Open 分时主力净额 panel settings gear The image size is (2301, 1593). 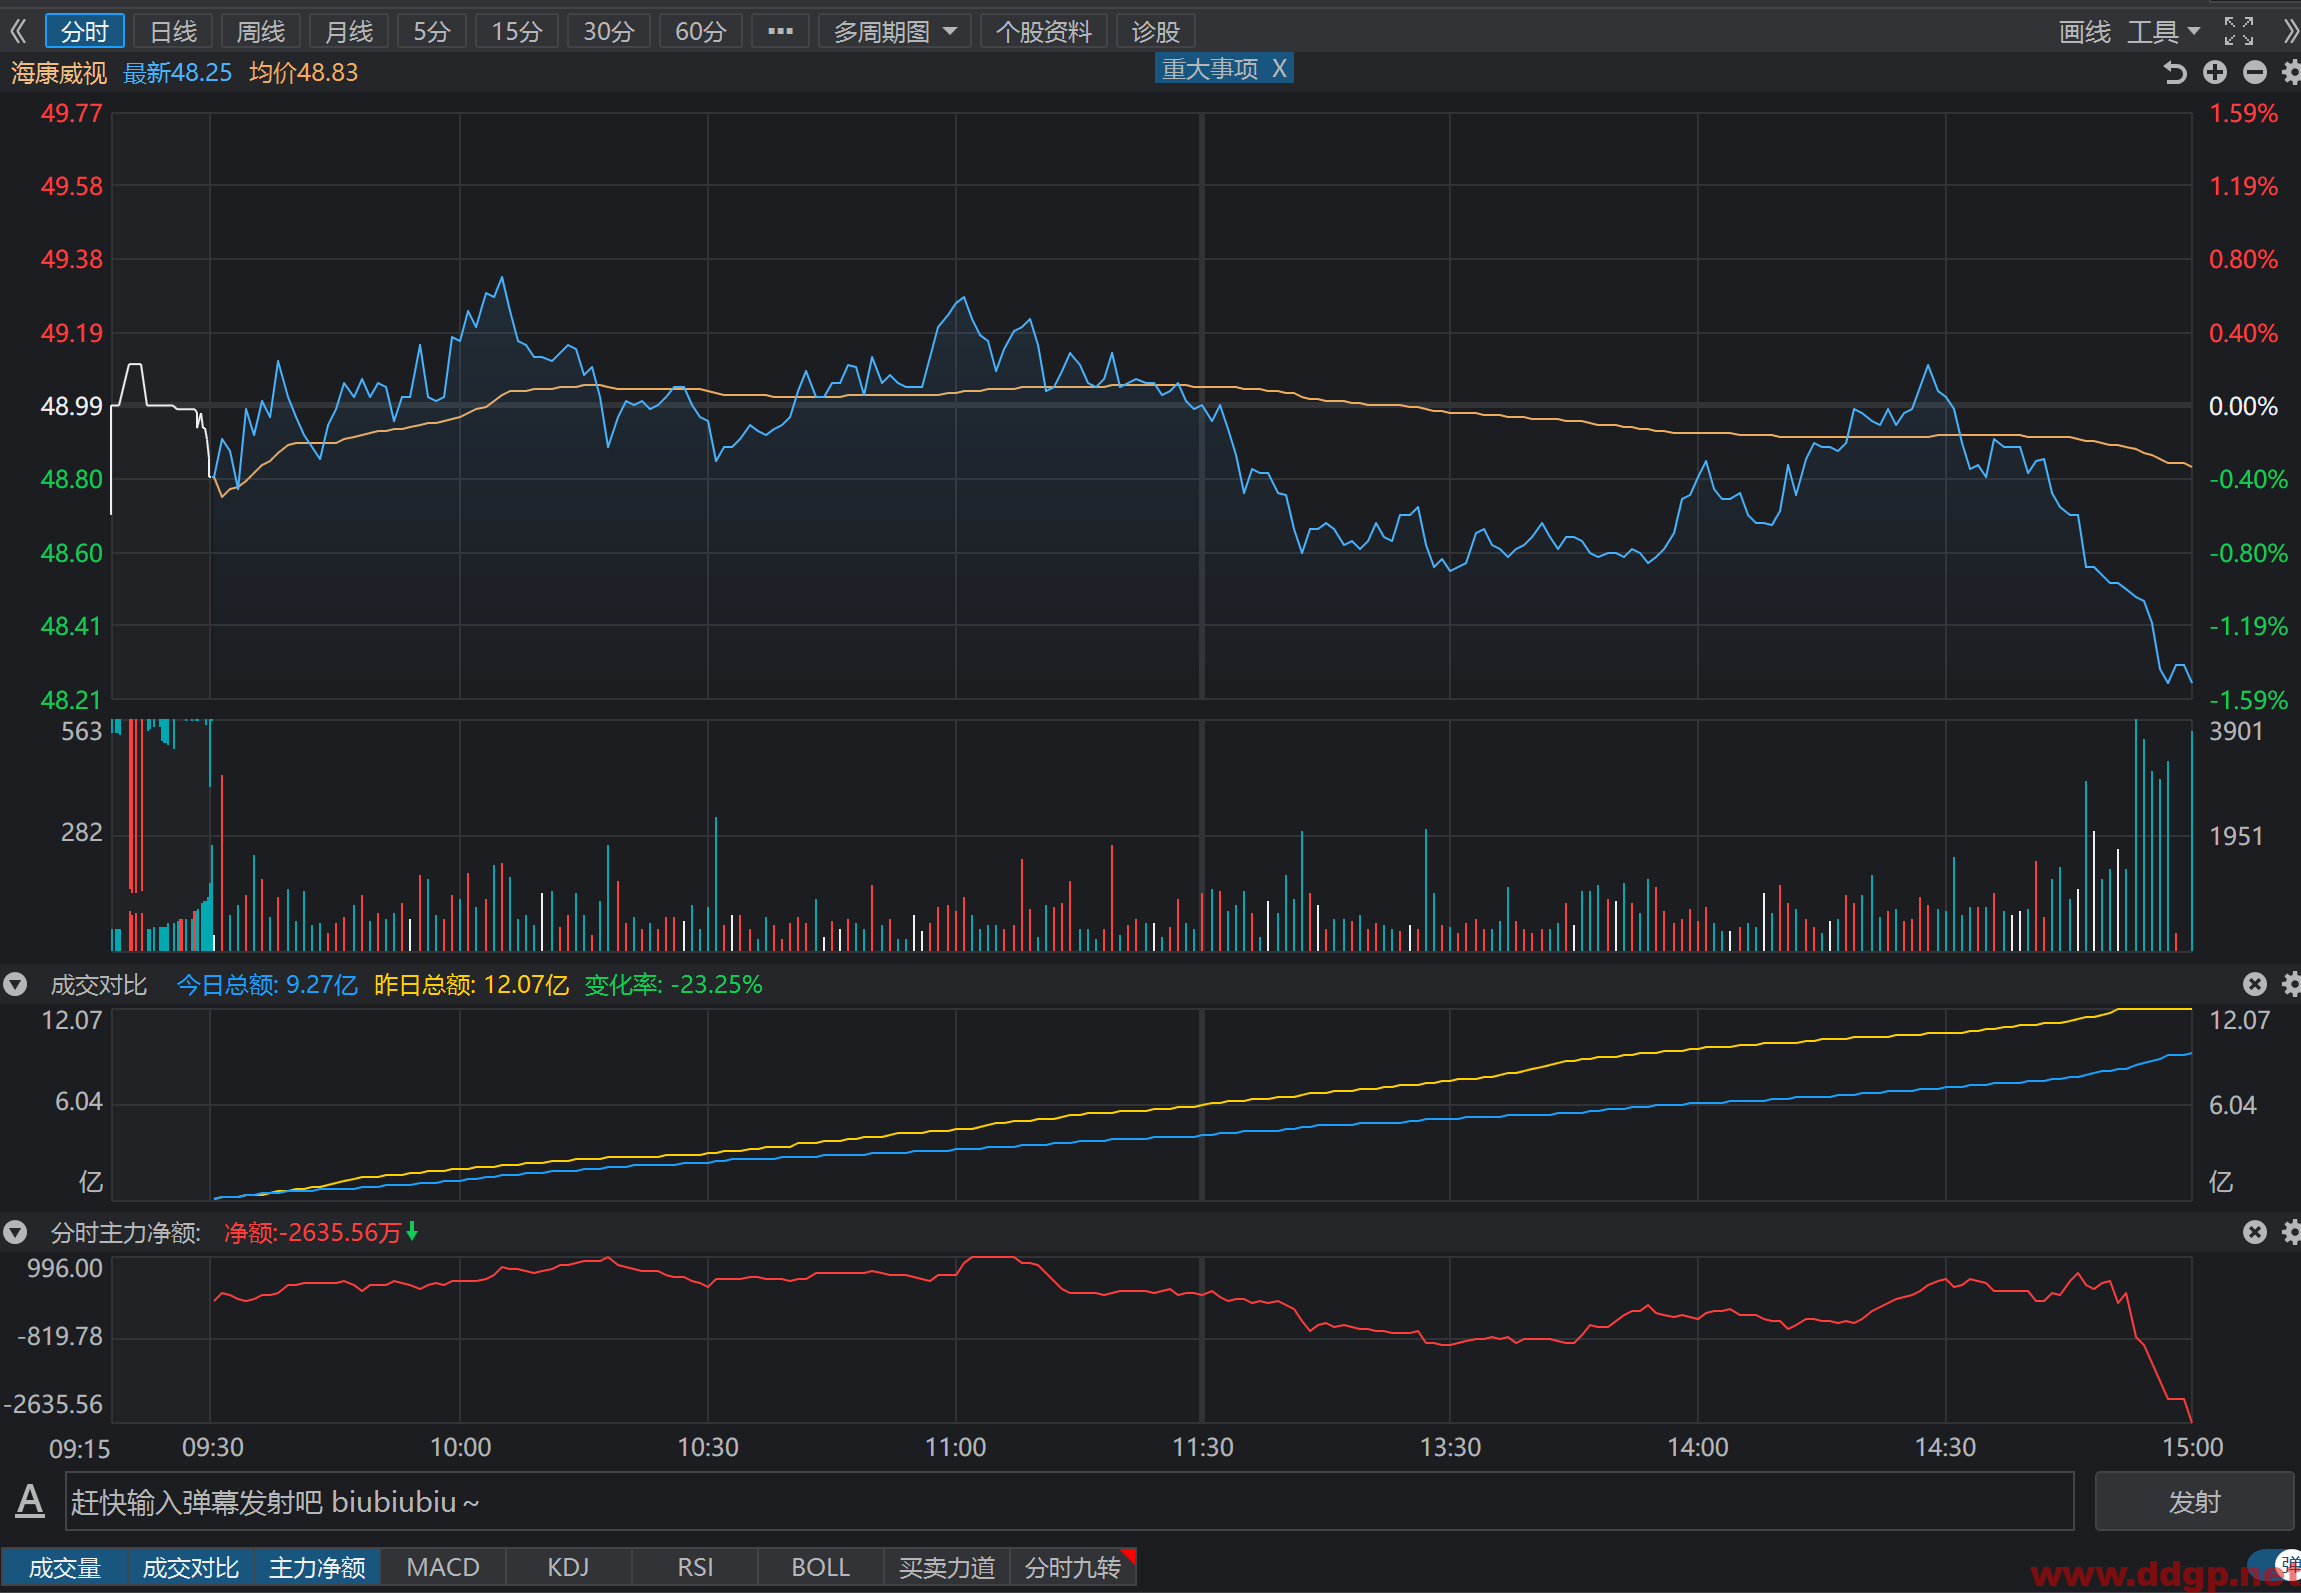click(2291, 1232)
